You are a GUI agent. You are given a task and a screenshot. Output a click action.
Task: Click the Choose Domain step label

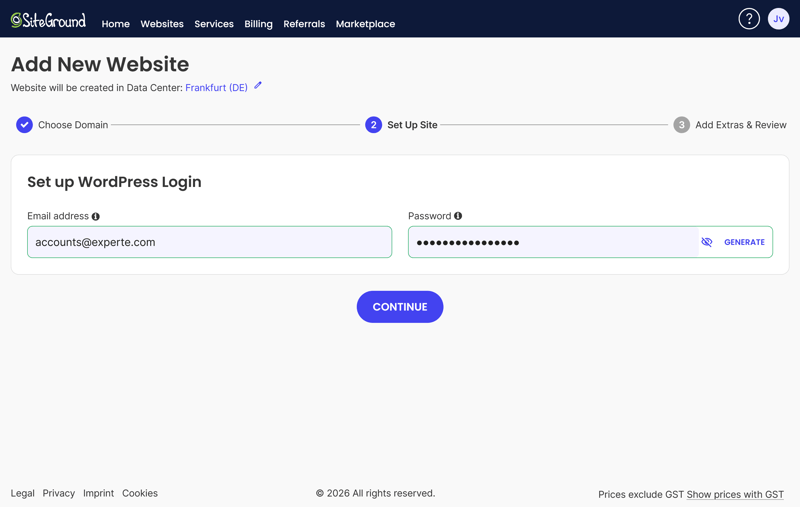point(73,125)
